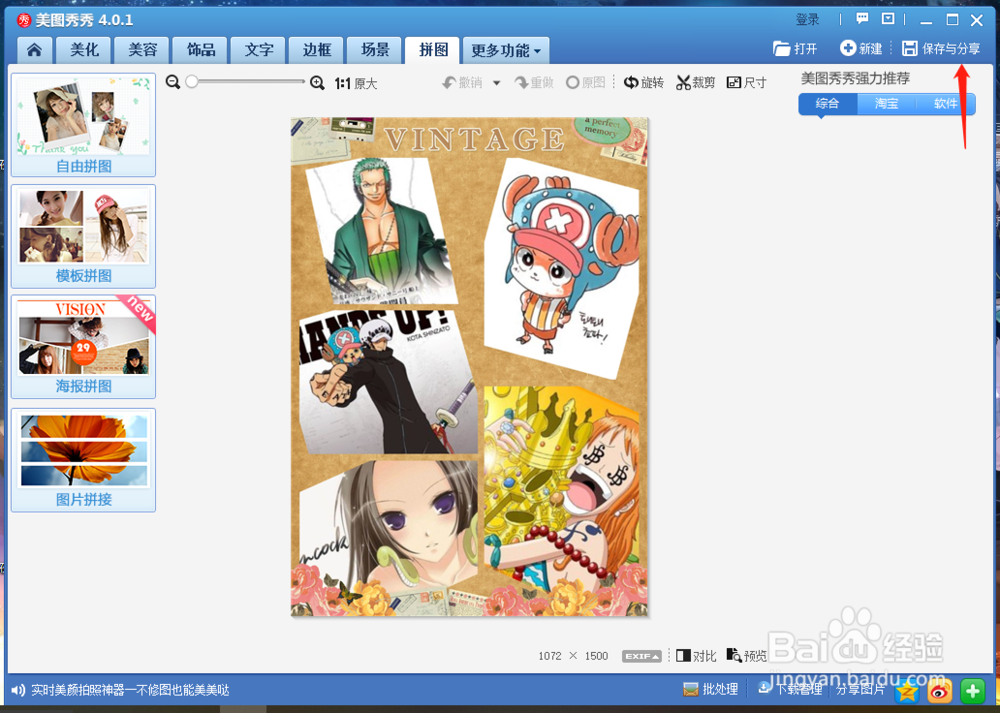Open the 更多功能 dropdown menu
The width and height of the screenshot is (1000, 713).
[505, 49]
